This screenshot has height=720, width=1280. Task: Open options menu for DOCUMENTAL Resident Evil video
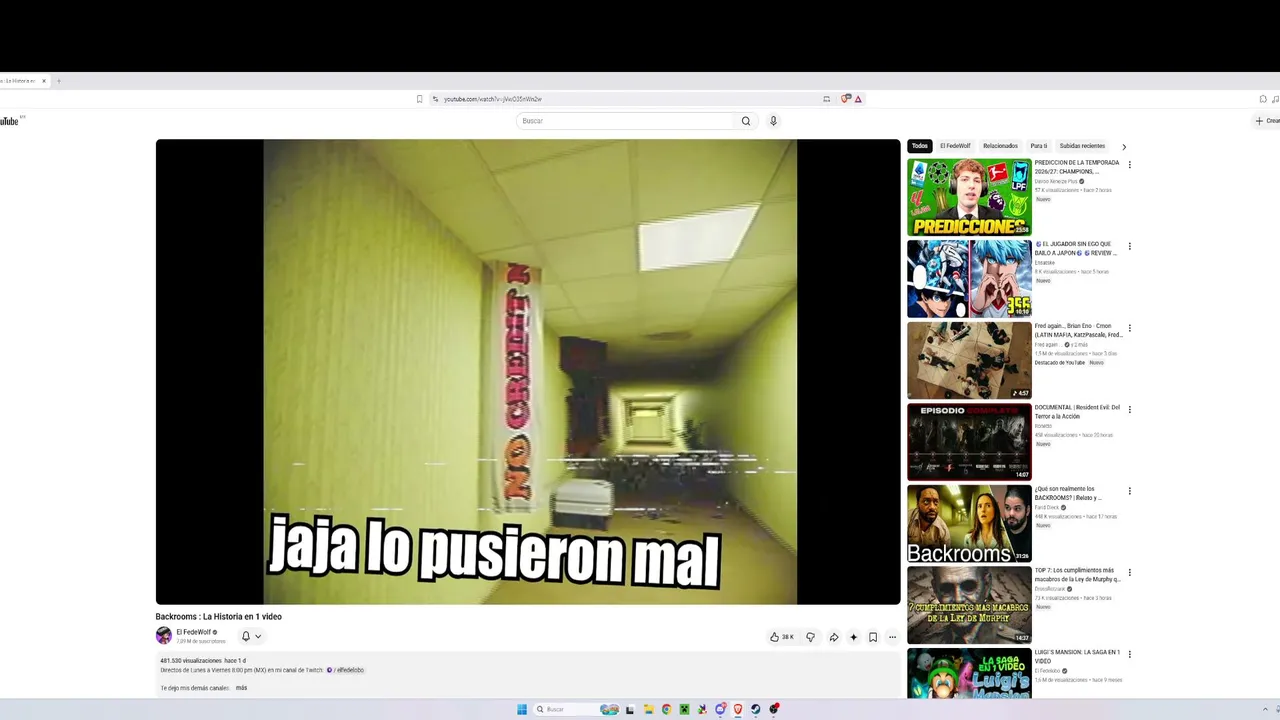point(1130,410)
